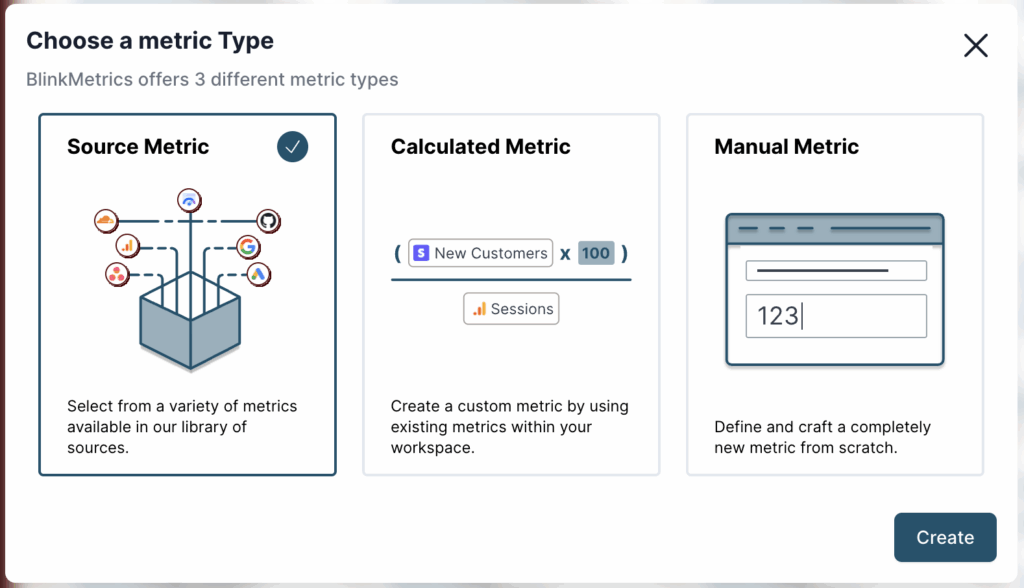Click the Google Analytics bar-chart source icon
Viewport: 1024px width, 588px height.
tap(127, 245)
